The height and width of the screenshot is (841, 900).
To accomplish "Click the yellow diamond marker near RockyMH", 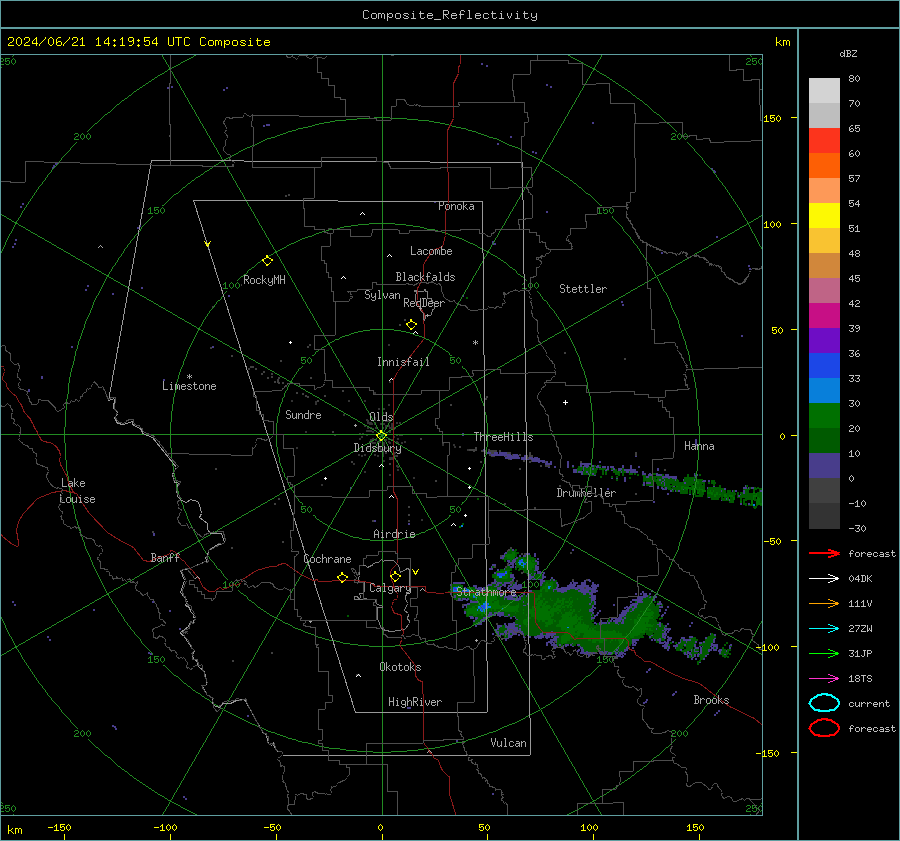I will click(267, 261).
